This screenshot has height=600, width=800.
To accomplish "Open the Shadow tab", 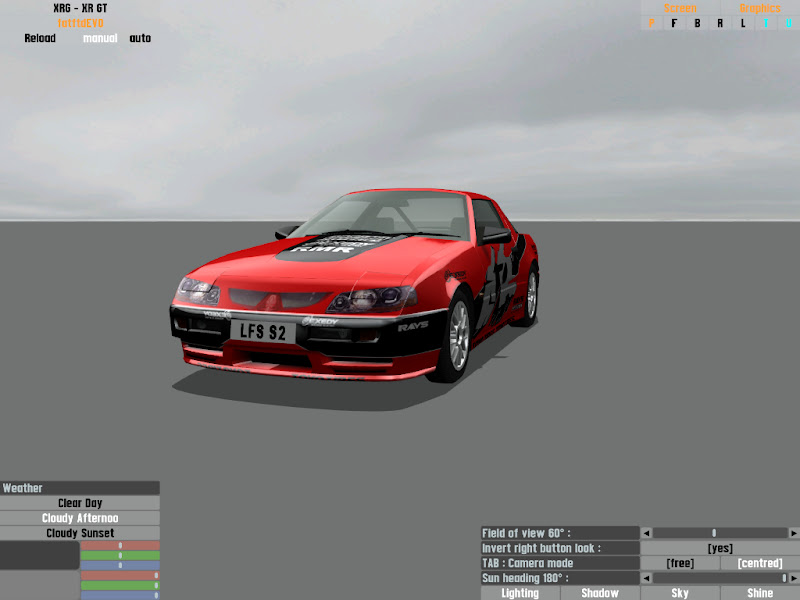I will click(x=600, y=593).
